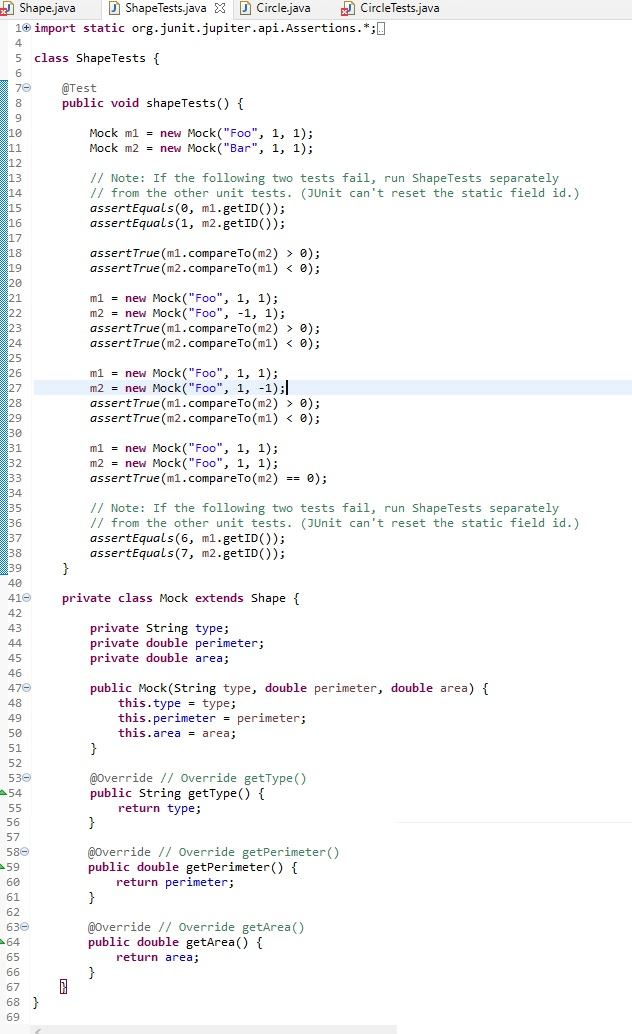The height and width of the screenshot is (1034, 632).
Task: Click 'public double getArea() {' line
Action: (175, 942)
